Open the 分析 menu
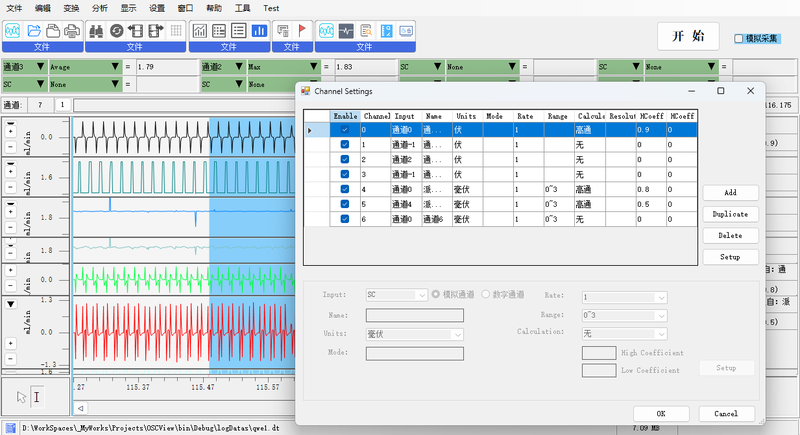 pos(99,7)
